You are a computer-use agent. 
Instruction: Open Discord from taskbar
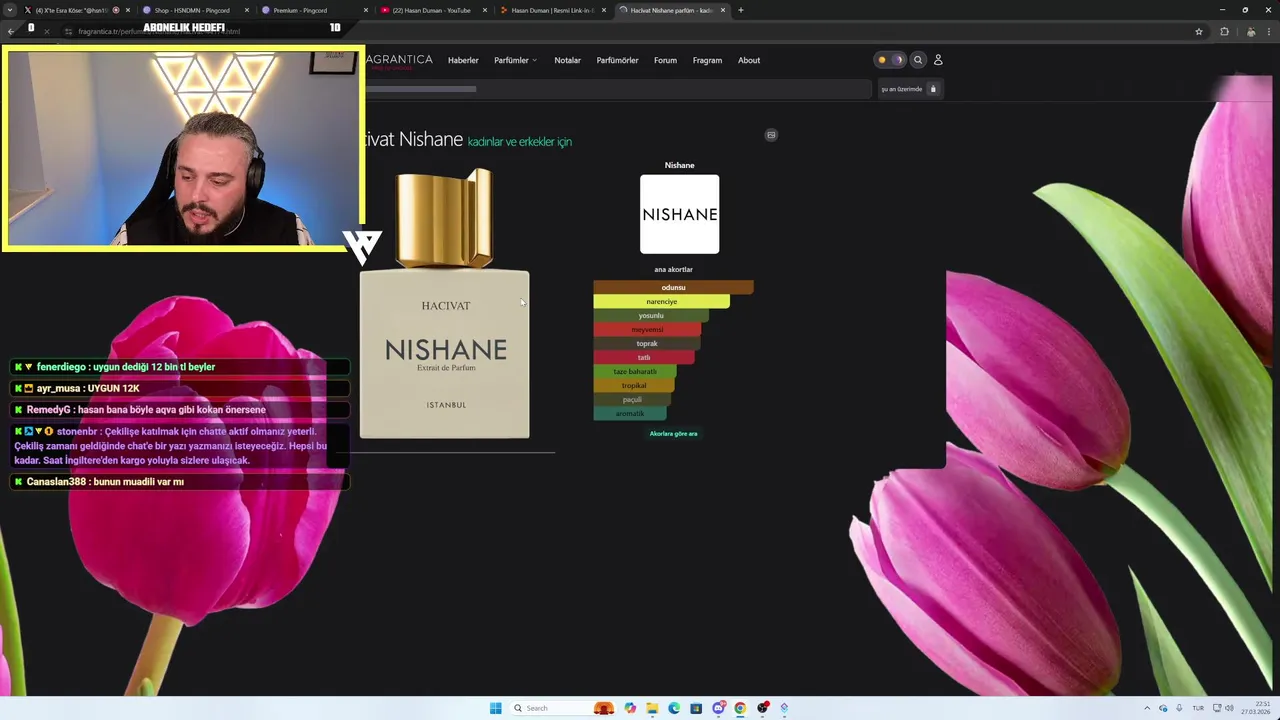coord(718,708)
